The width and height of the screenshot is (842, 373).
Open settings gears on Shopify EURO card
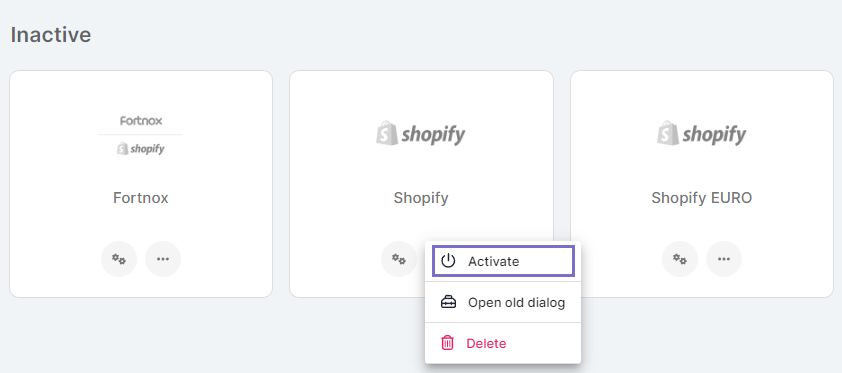coord(680,259)
